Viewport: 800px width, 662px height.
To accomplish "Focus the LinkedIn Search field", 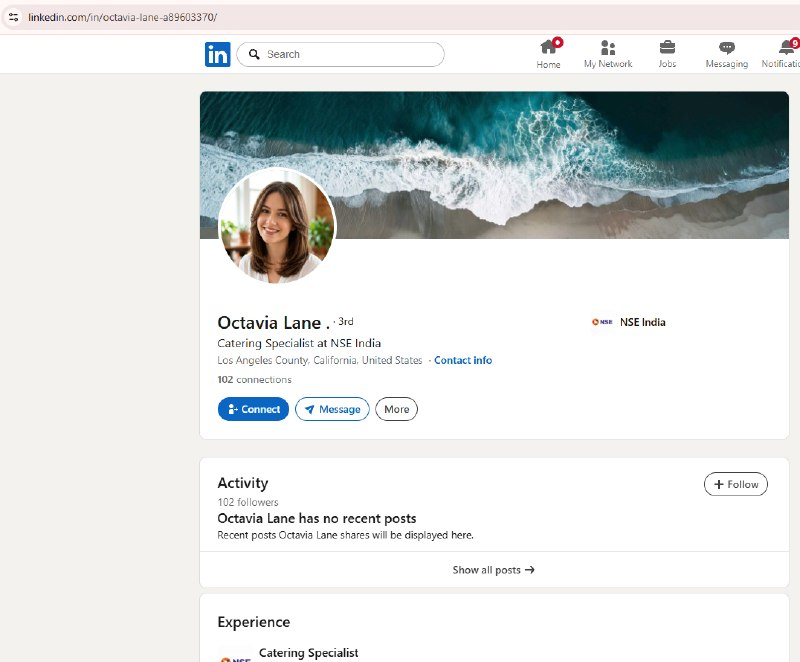I will [x=340, y=54].
